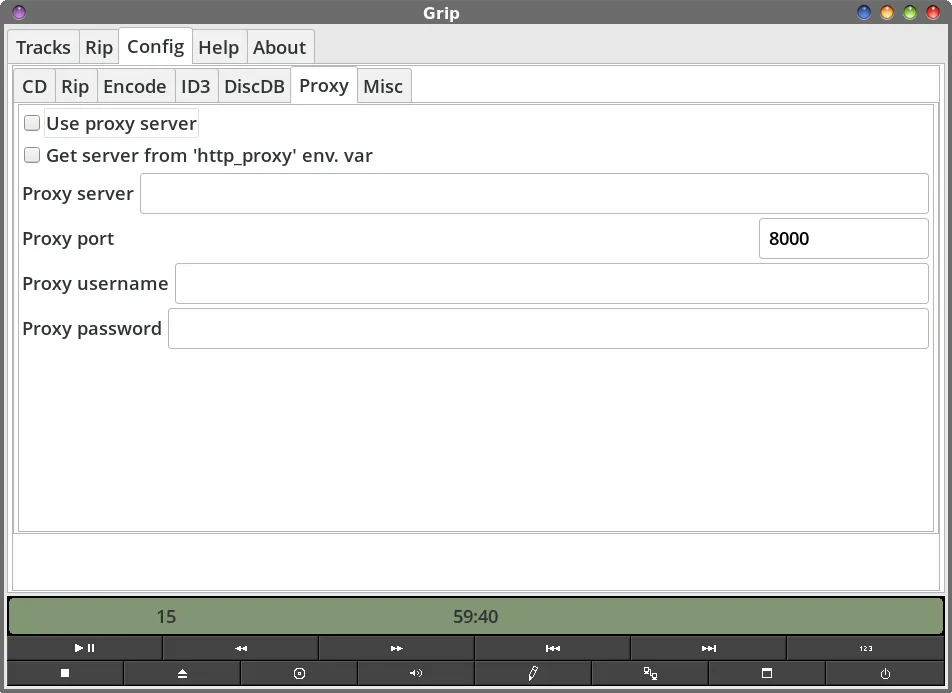Eject the CD tray

(x=182, y=673)
